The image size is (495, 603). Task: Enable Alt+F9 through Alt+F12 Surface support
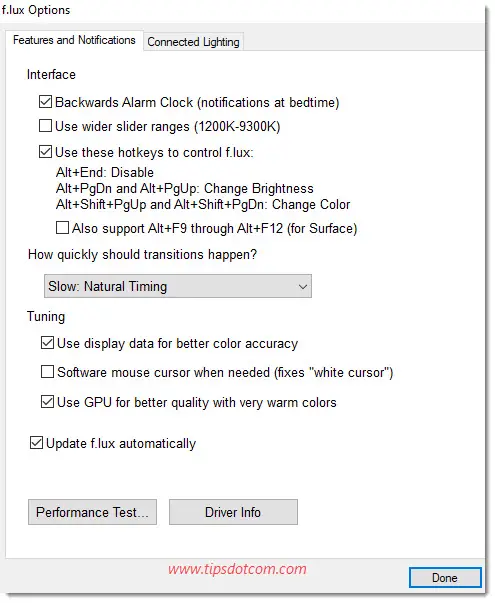click(x=62, y=228)
